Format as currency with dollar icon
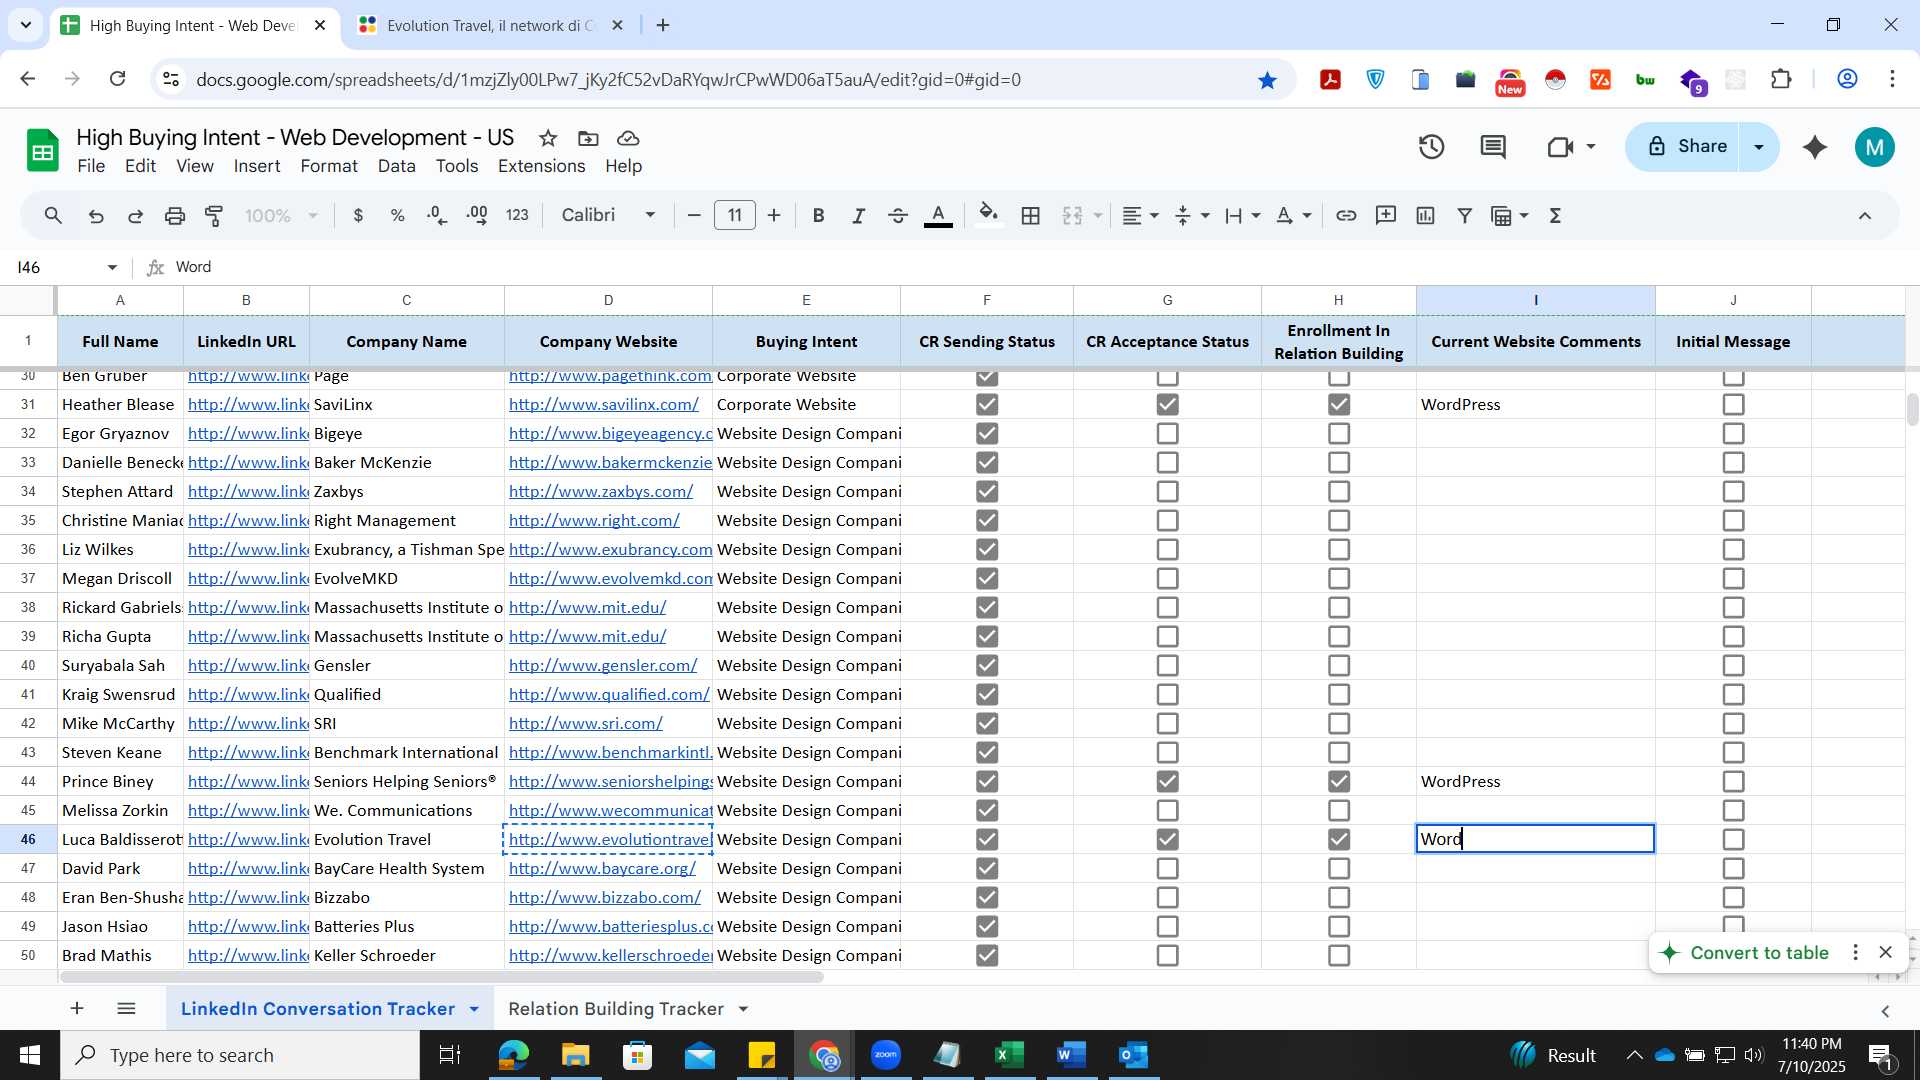This screenshot has width=1920, height=1080. pos(358,216)
